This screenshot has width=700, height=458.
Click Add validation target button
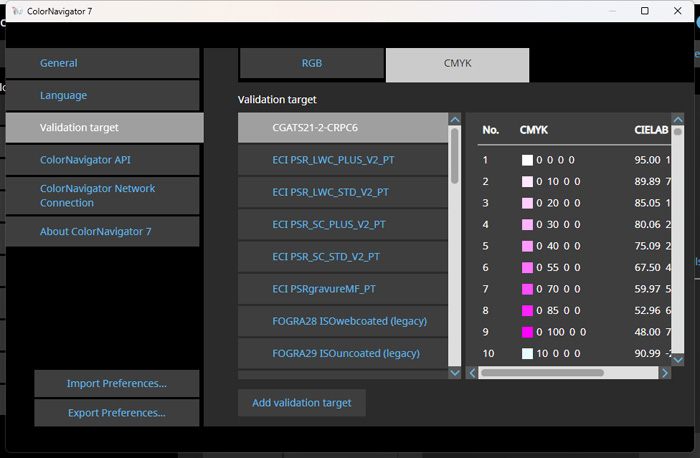point(302,403)
